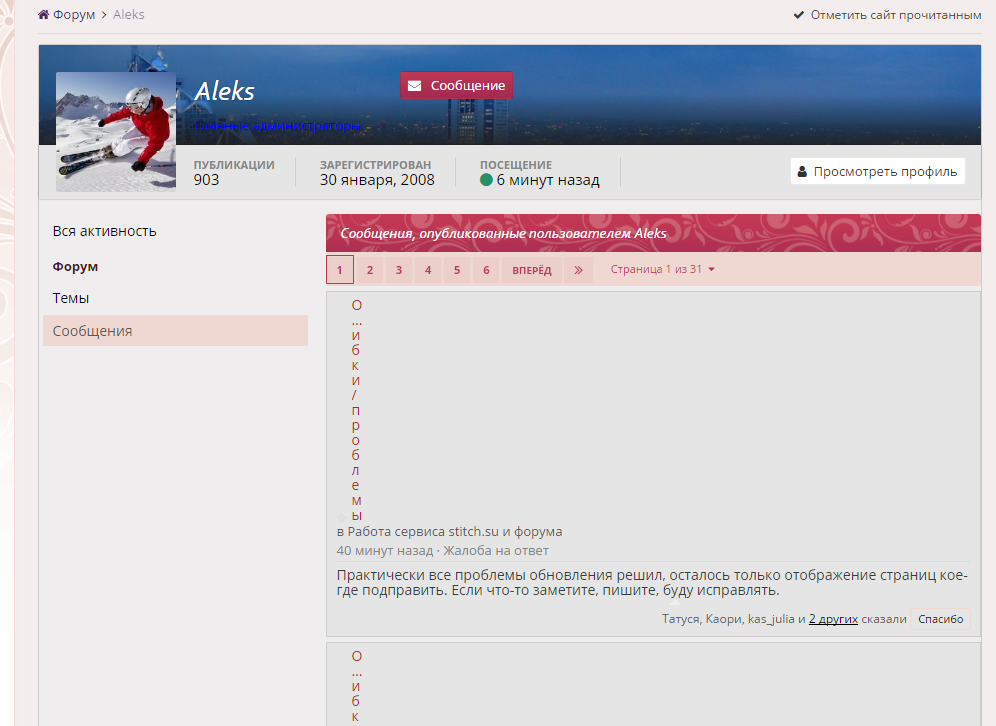Click the green online status dot
The height and width of the screenshot is (726, 996).
coord(486,180)
